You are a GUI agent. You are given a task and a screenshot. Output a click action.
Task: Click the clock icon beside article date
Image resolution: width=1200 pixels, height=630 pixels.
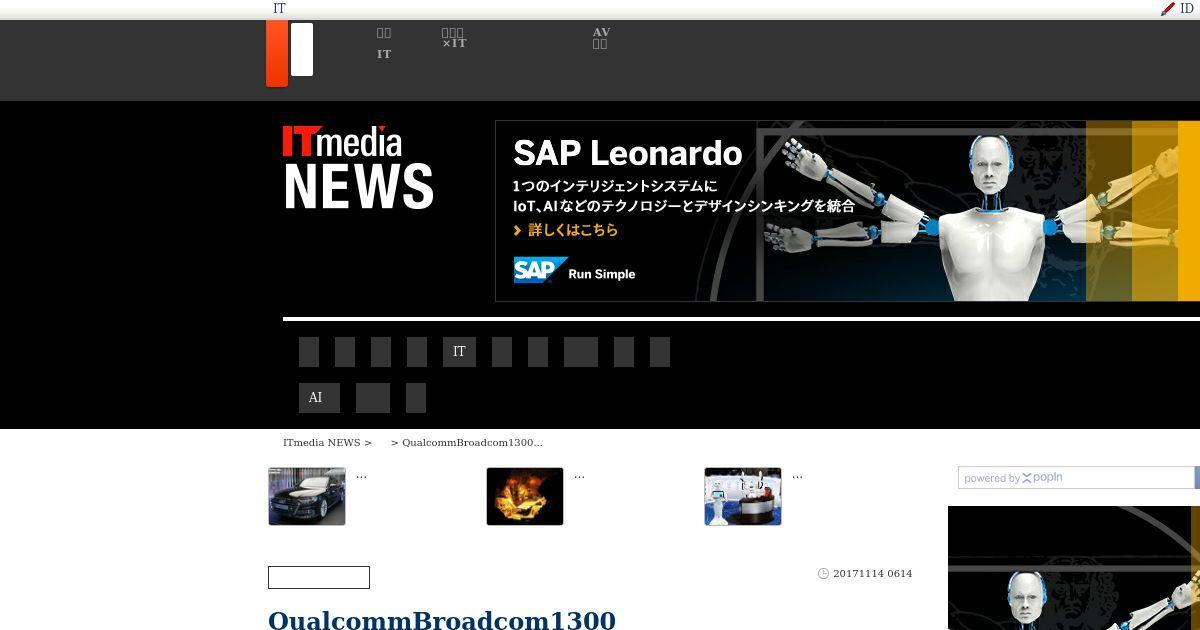tap(823, 574)
